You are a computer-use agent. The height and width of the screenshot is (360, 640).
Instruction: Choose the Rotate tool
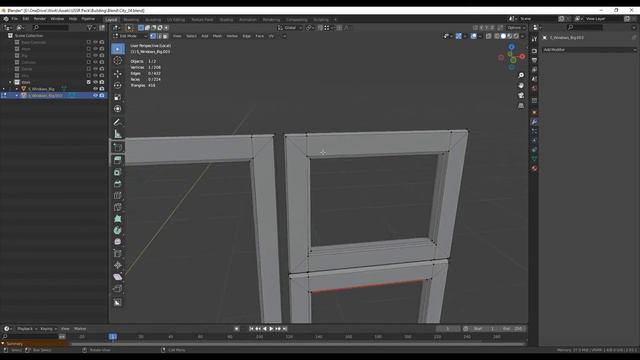tap(118, 85)
